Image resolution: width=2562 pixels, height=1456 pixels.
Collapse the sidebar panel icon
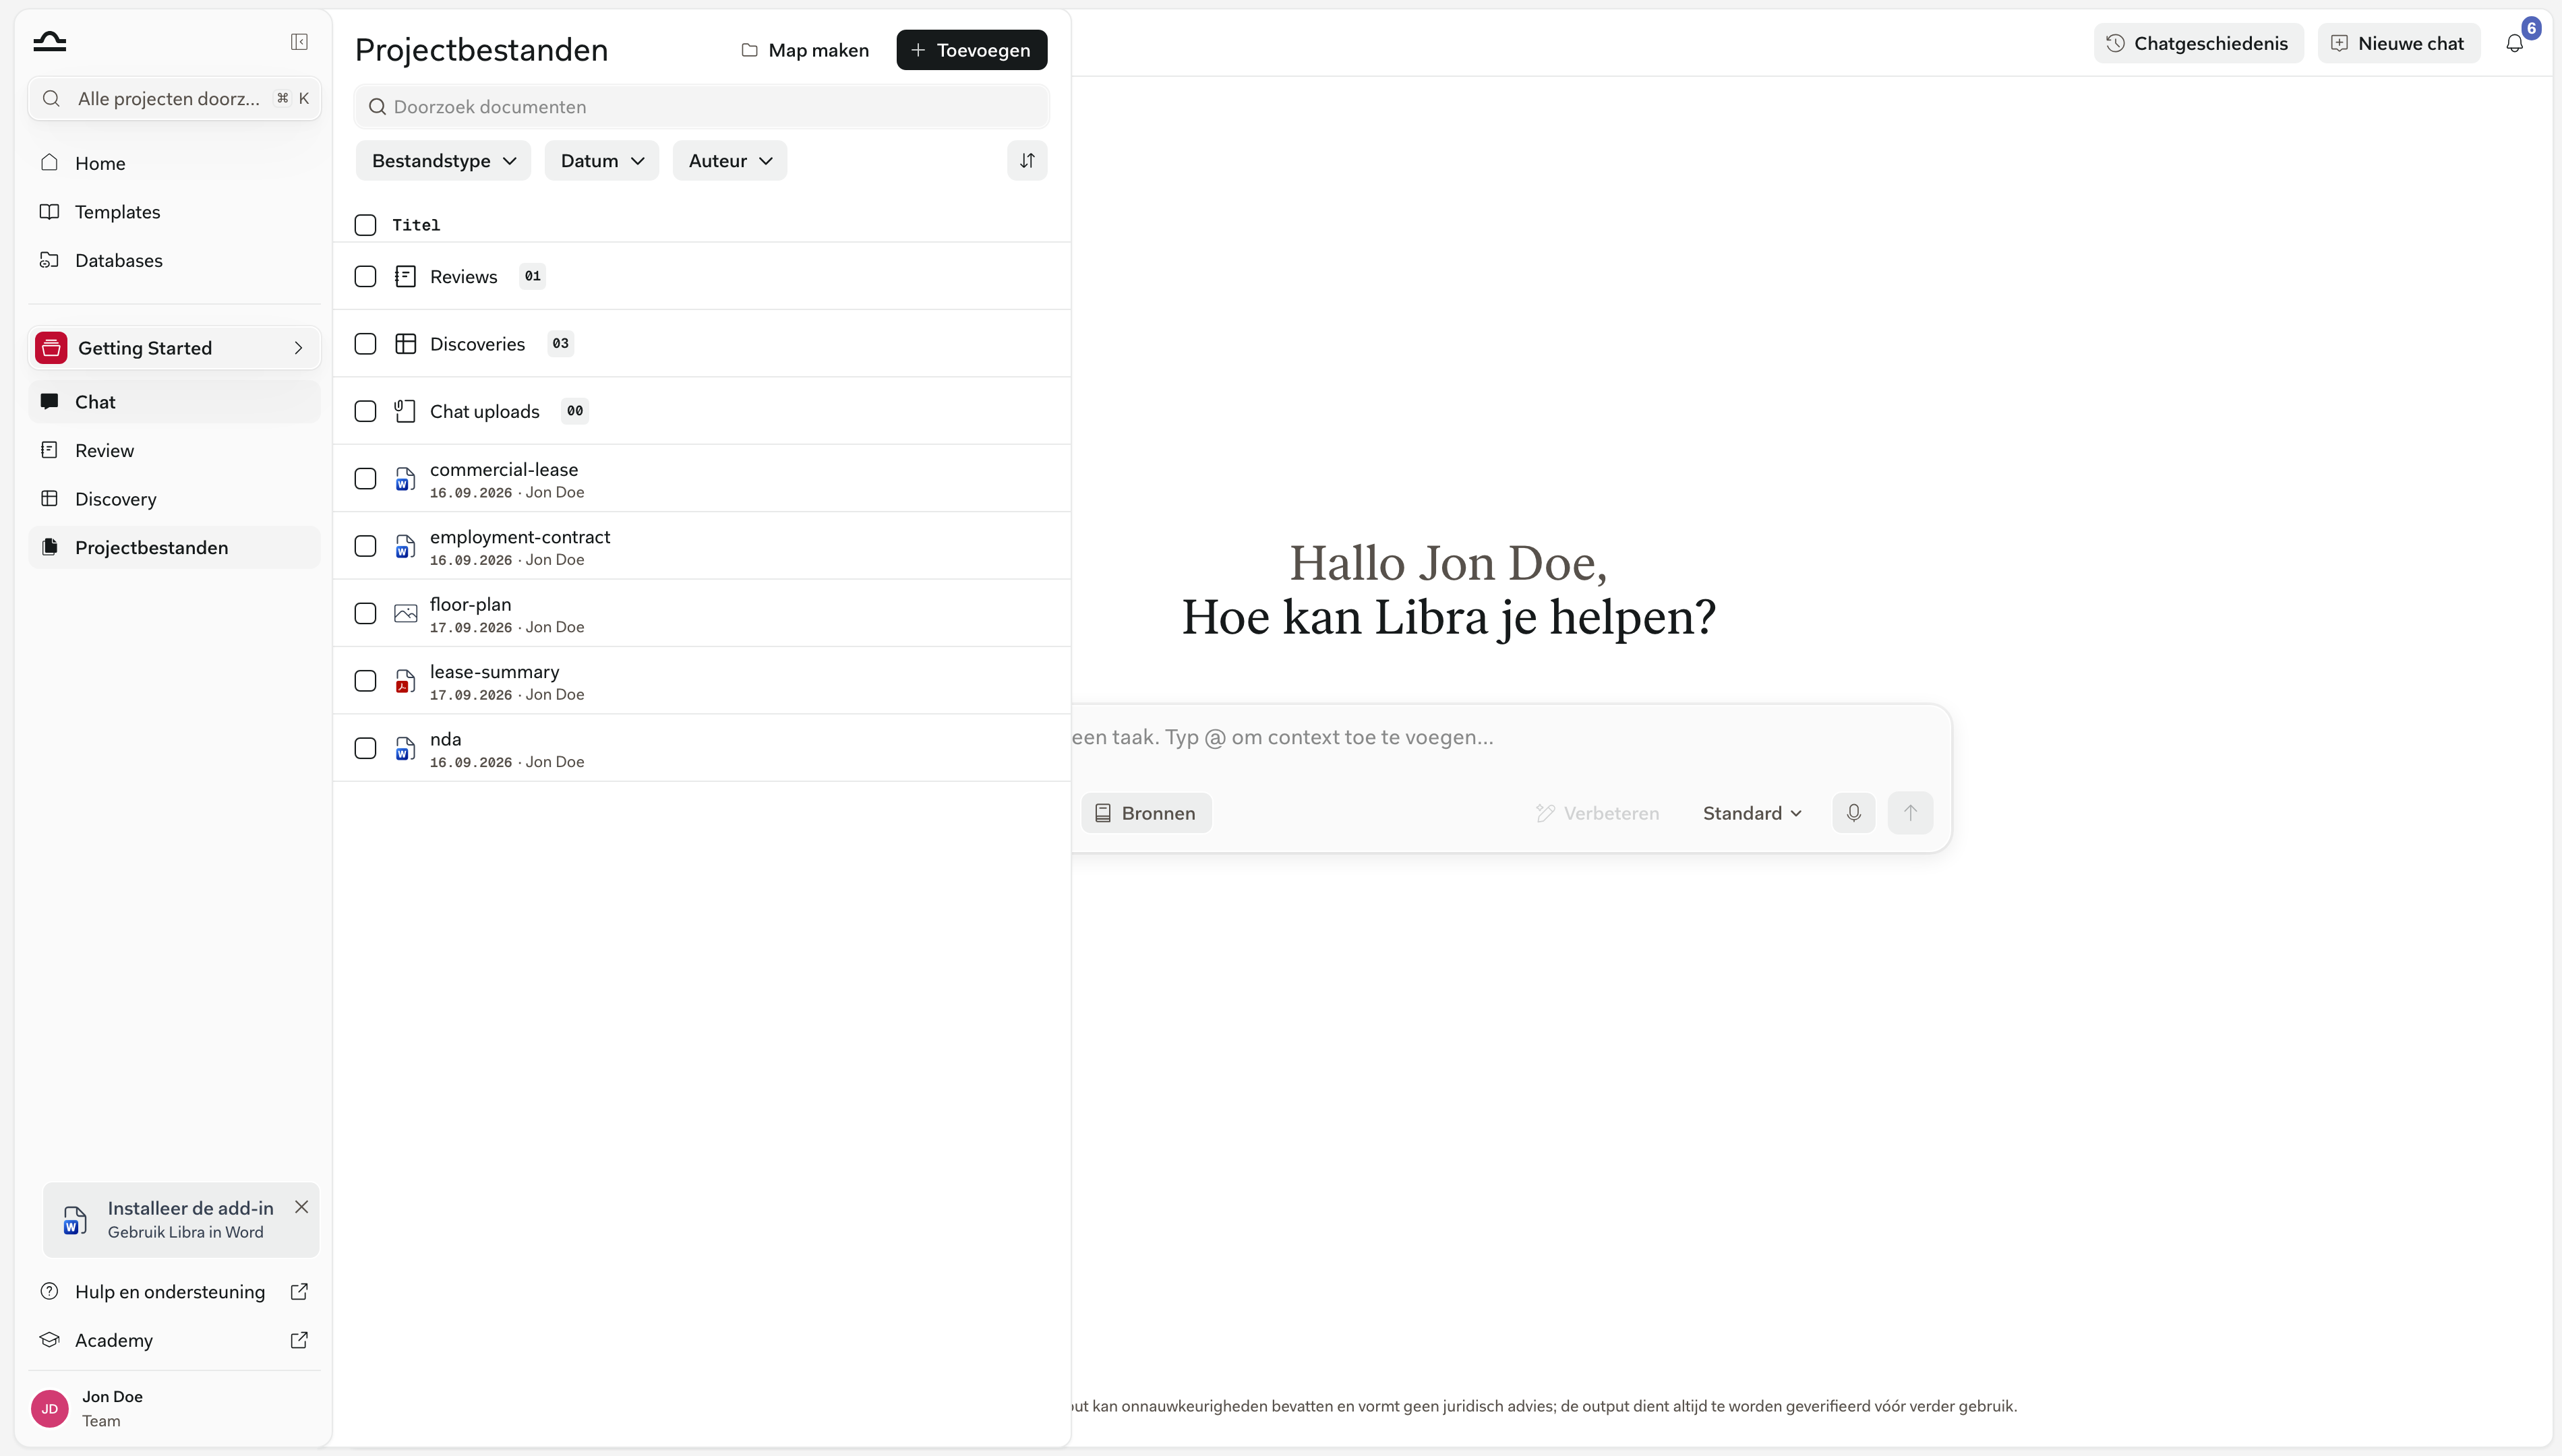point(299,41)
